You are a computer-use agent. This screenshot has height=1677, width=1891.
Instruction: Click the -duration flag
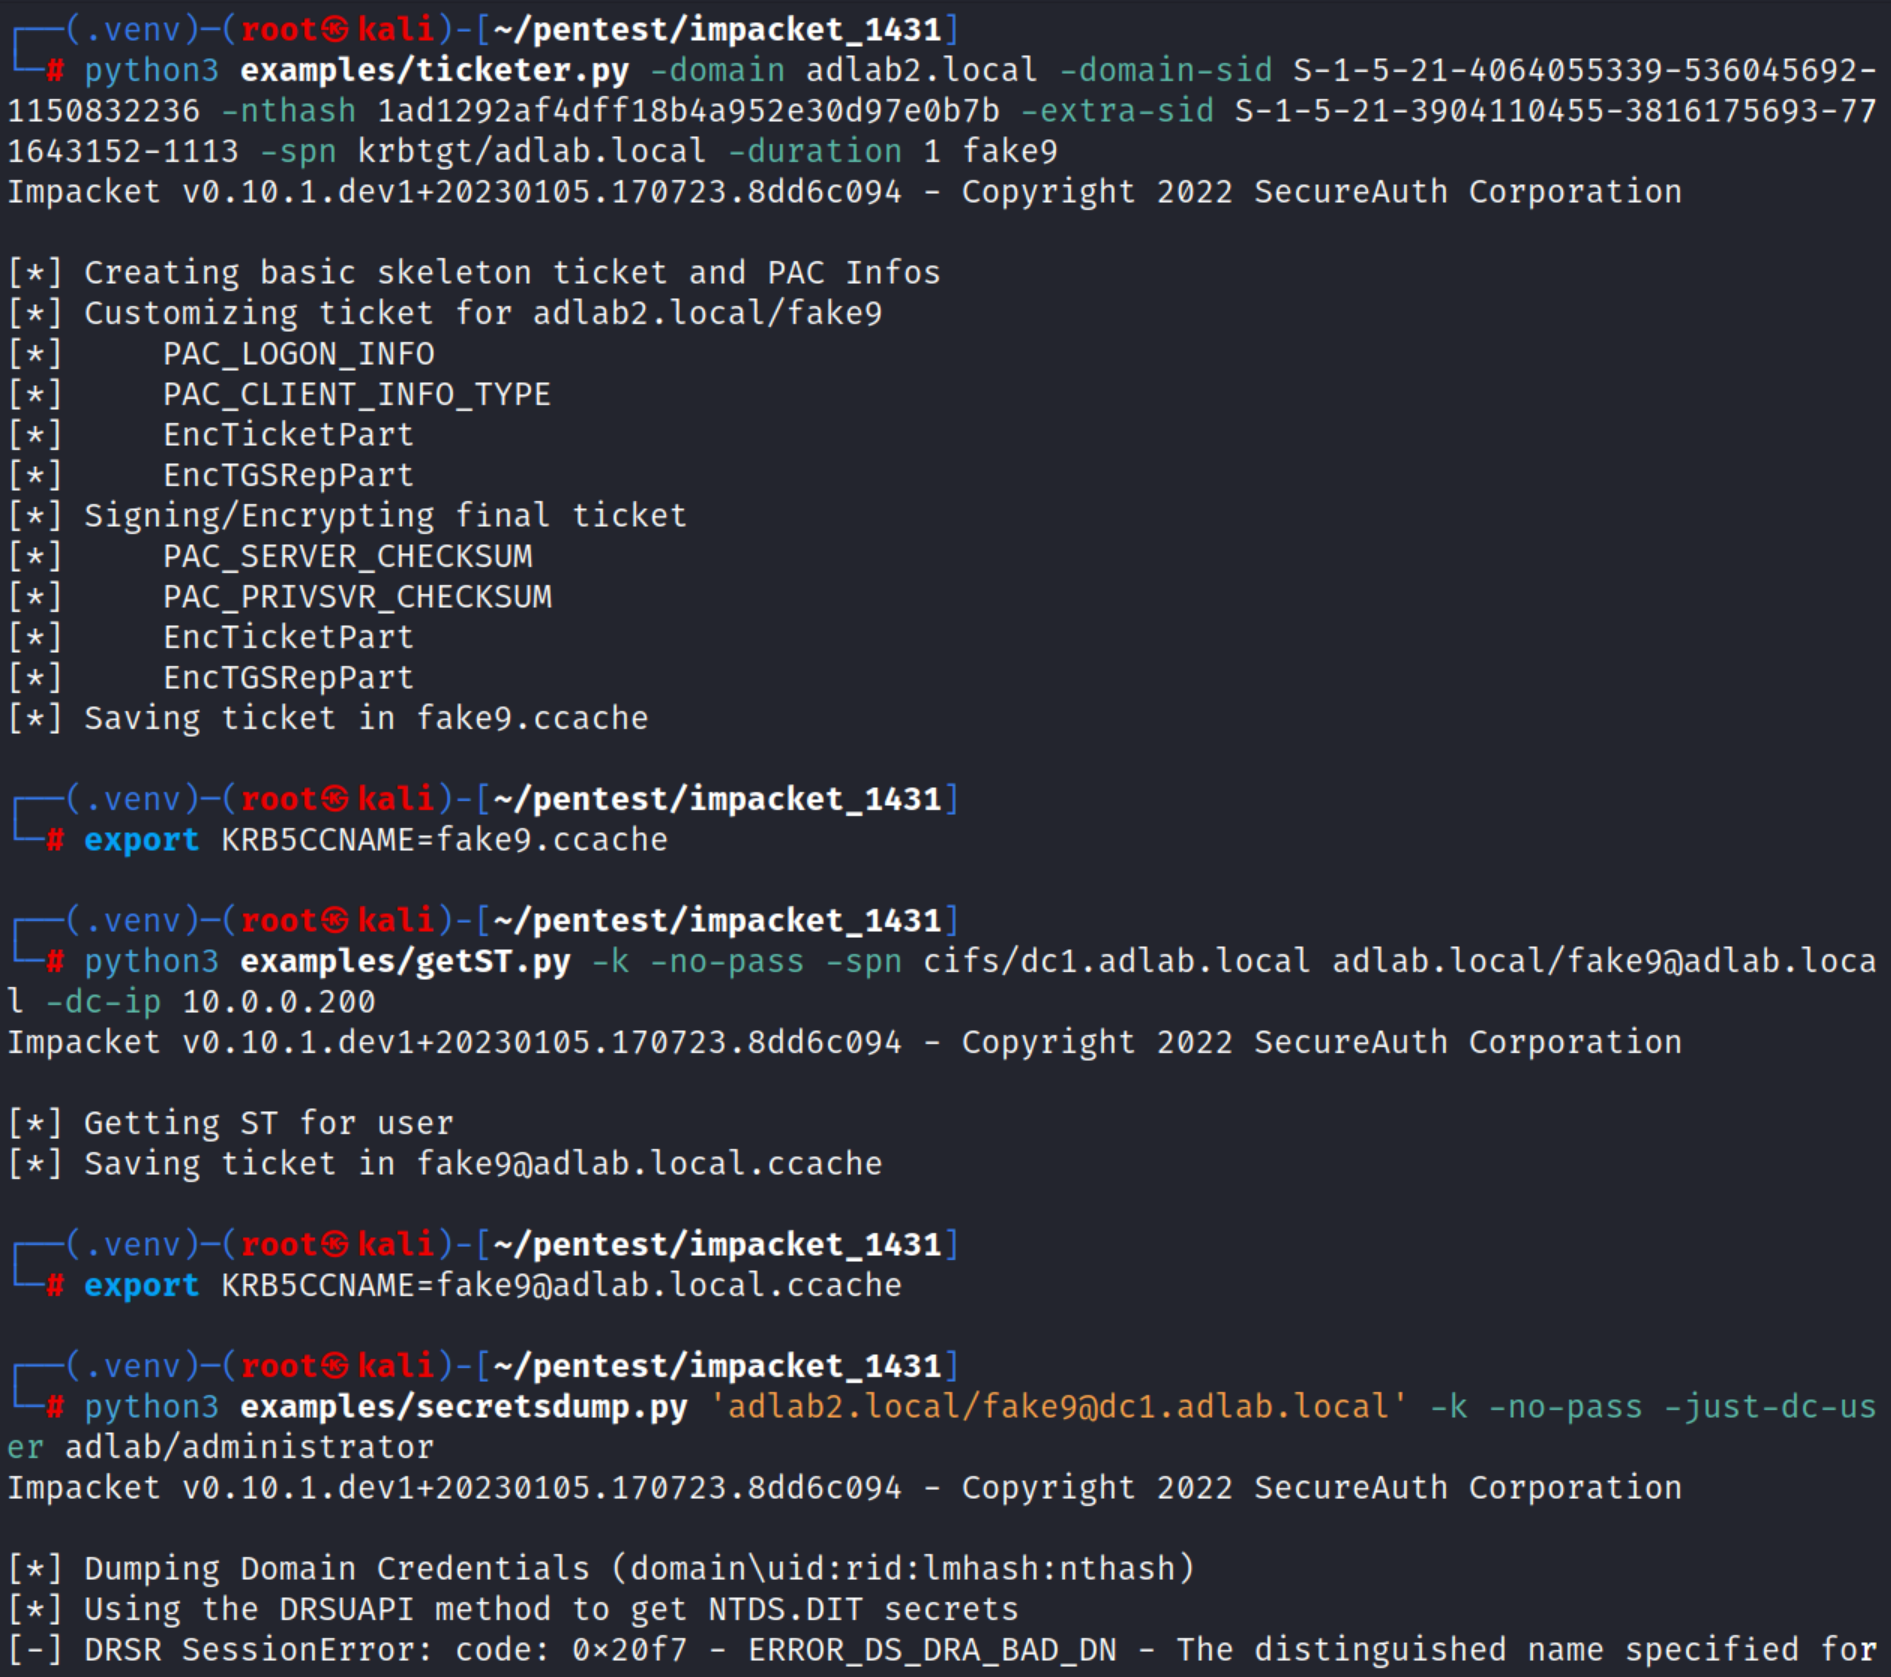(815, 151)
